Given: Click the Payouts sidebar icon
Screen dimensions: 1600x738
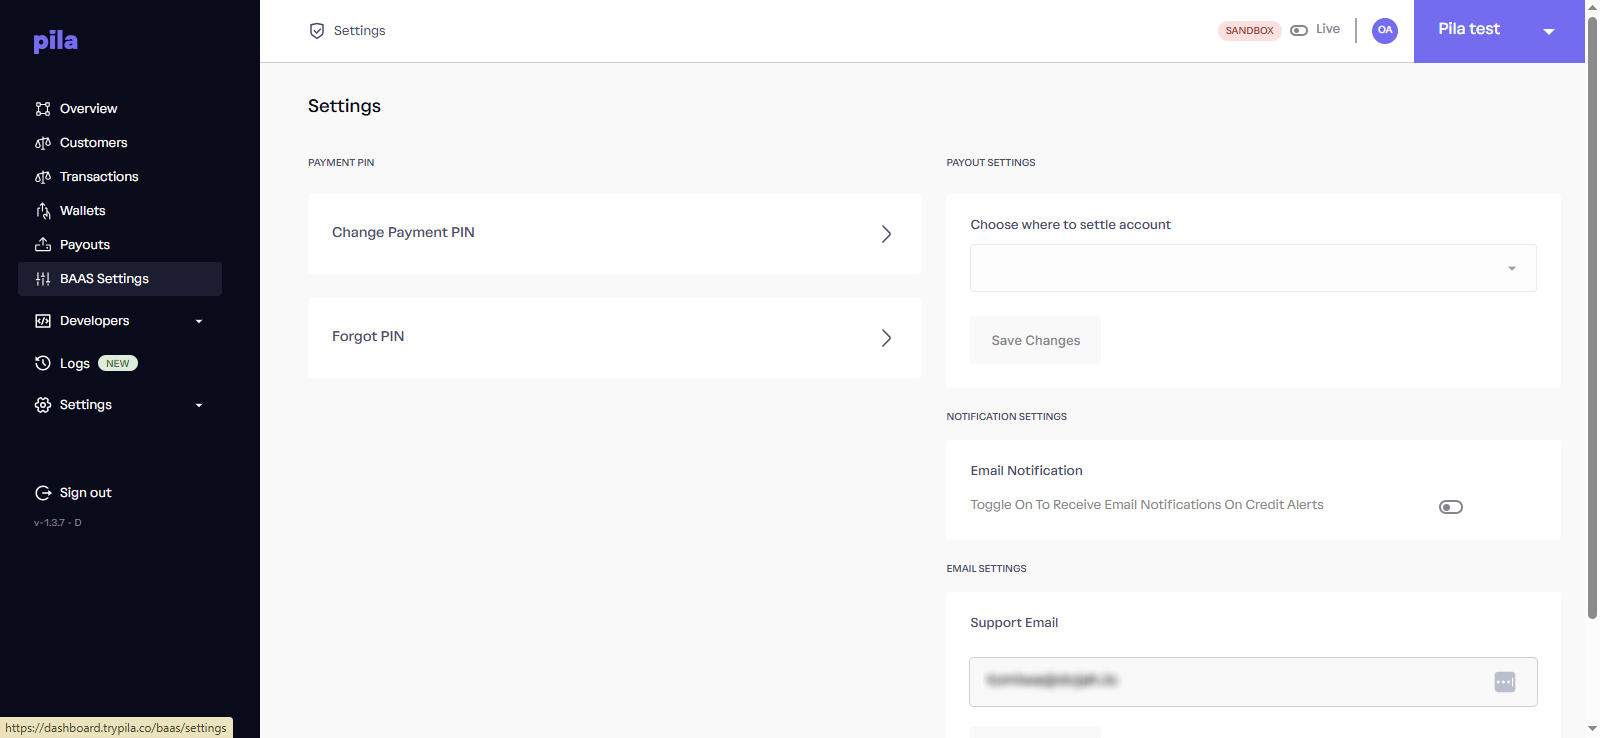Looking at the screenshot, I should pos(43,245).
